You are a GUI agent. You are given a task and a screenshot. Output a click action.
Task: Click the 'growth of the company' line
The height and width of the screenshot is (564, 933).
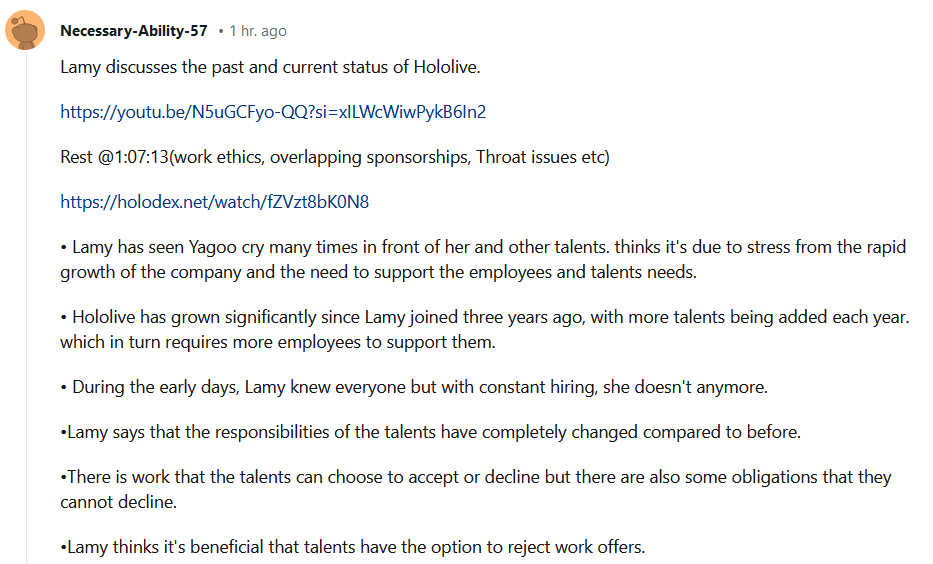378,272
